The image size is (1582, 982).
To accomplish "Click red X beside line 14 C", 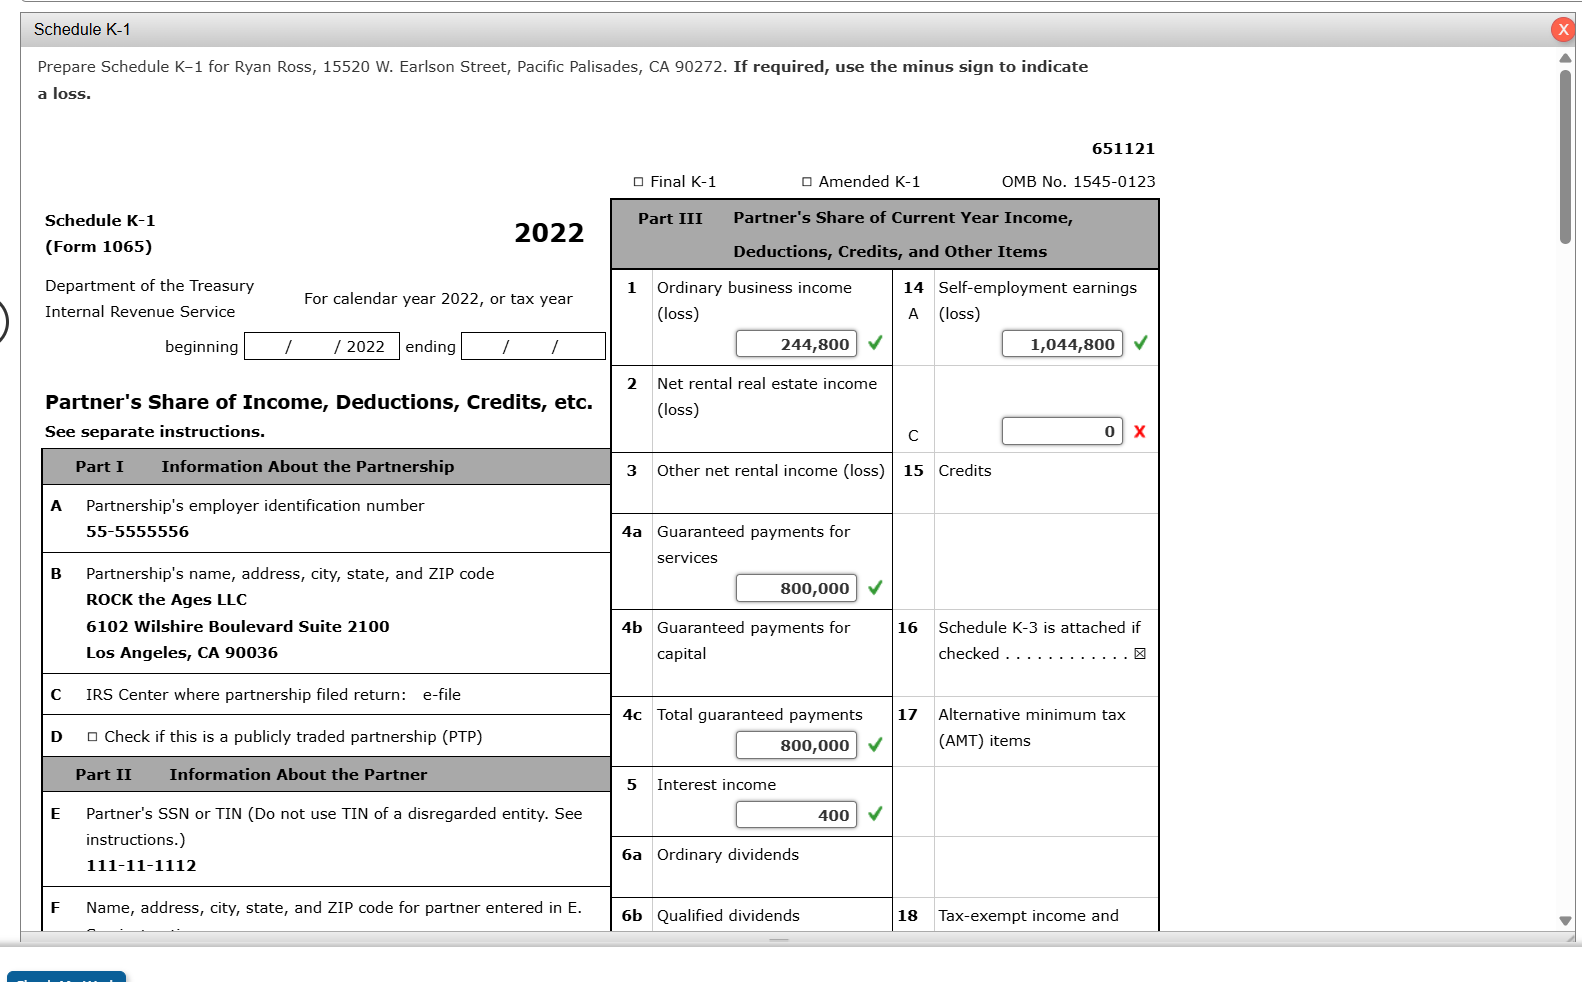I will (x=1140, y=431).
